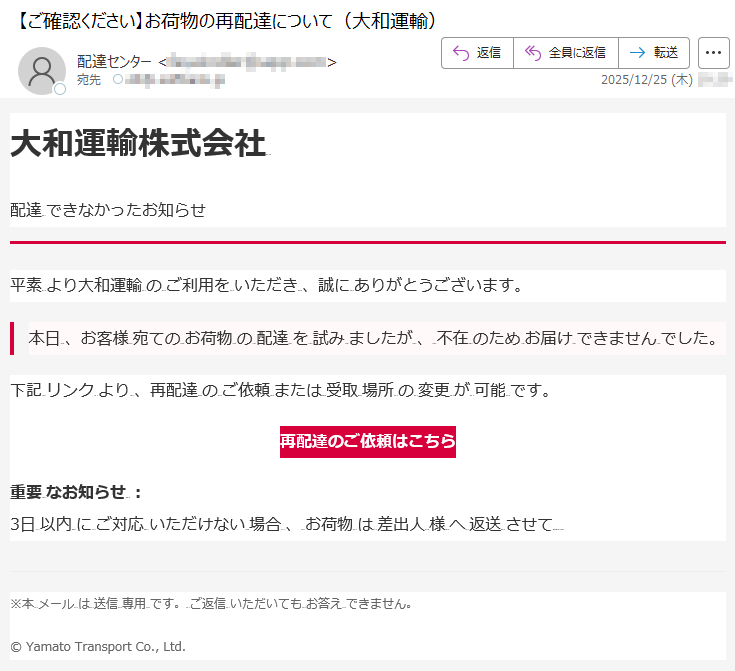Click the sender's profile avatar

coord(41,71)
